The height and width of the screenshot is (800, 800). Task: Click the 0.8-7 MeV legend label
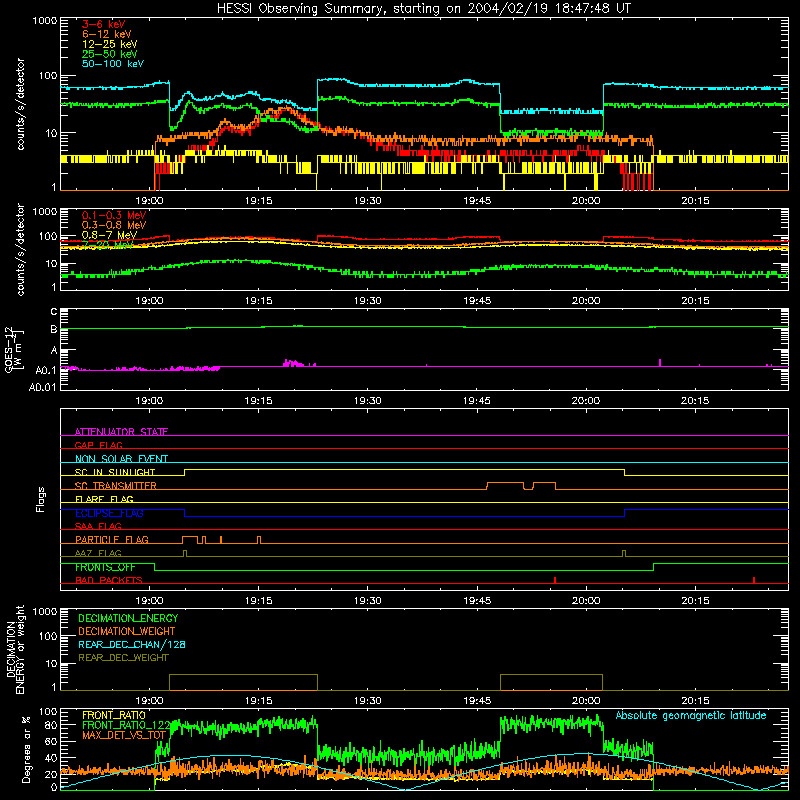click(109, 235)
